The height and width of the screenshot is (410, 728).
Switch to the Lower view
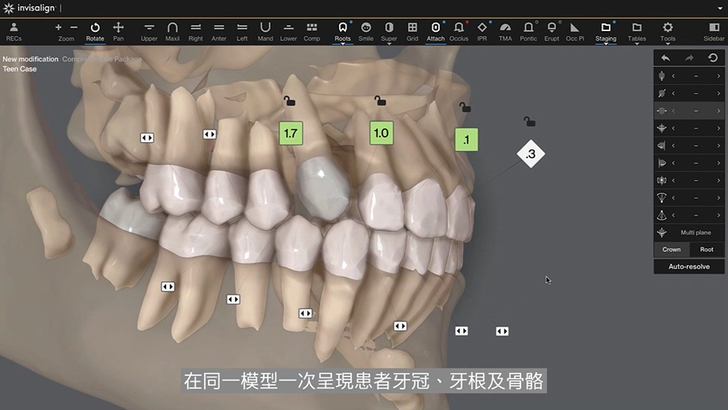[x=288, y=32]
